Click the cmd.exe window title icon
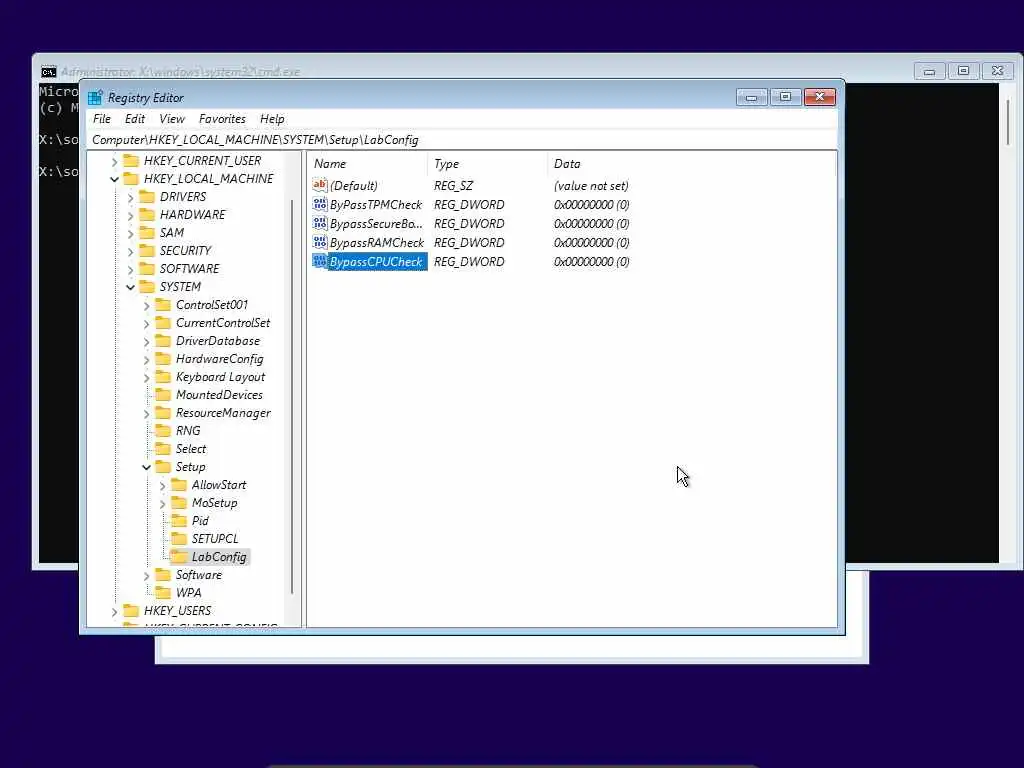Image resolution: width=1024 pixels, height=768 pixels. coord(49,71)
